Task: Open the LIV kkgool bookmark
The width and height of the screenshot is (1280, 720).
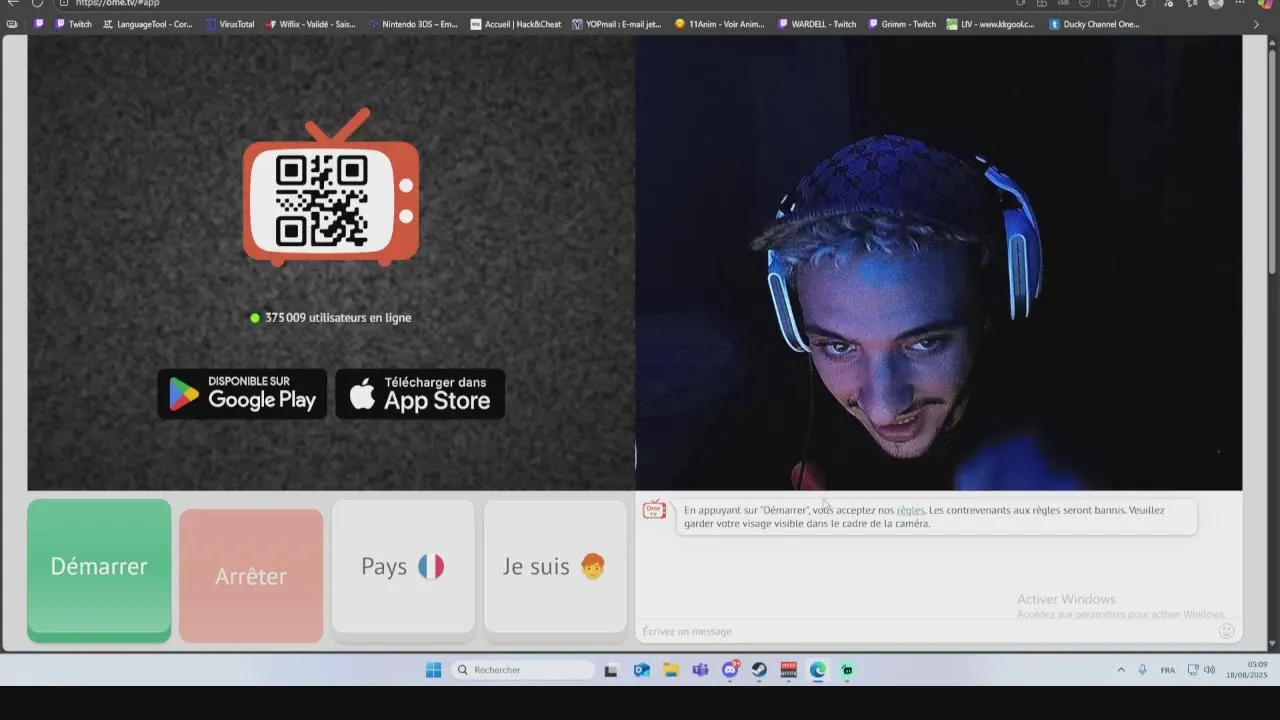Action: point(991,24)
